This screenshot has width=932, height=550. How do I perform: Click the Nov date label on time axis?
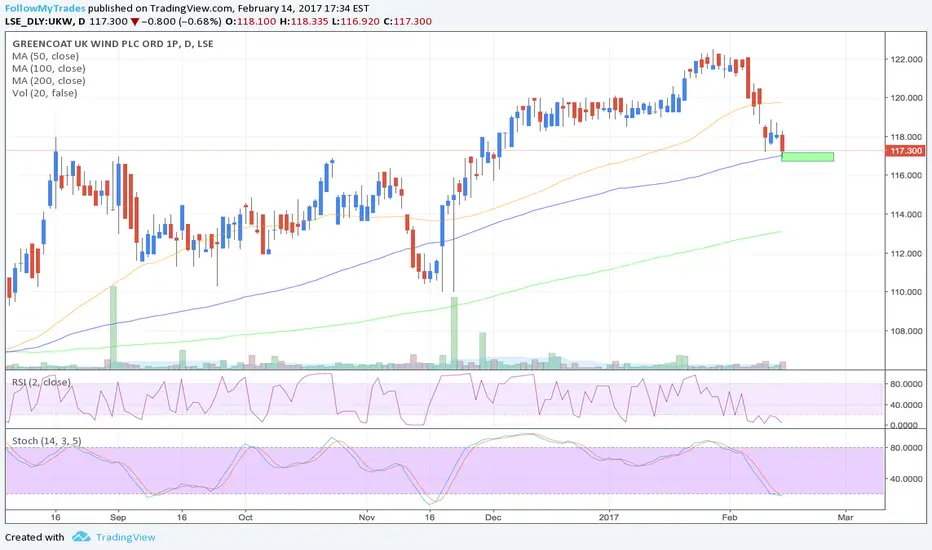(x=367, y=517)
